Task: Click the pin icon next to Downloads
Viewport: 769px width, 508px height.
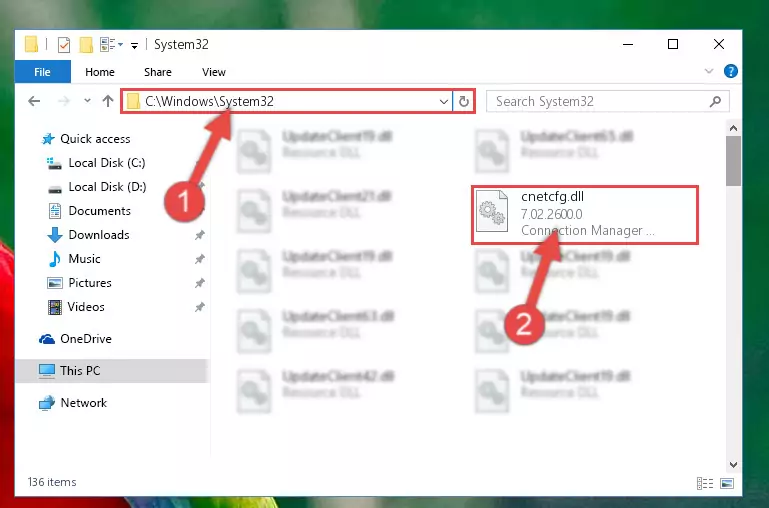Action: point(200,235)
